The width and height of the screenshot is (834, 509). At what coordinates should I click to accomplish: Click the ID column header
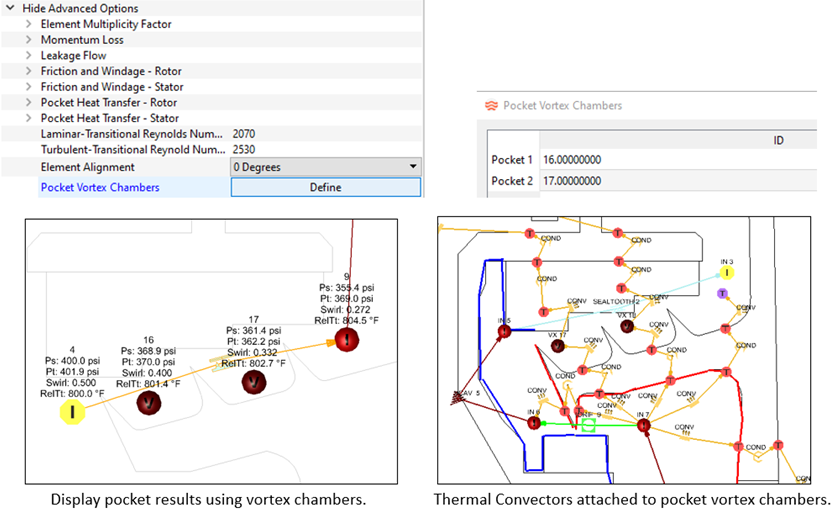(778, 140)
